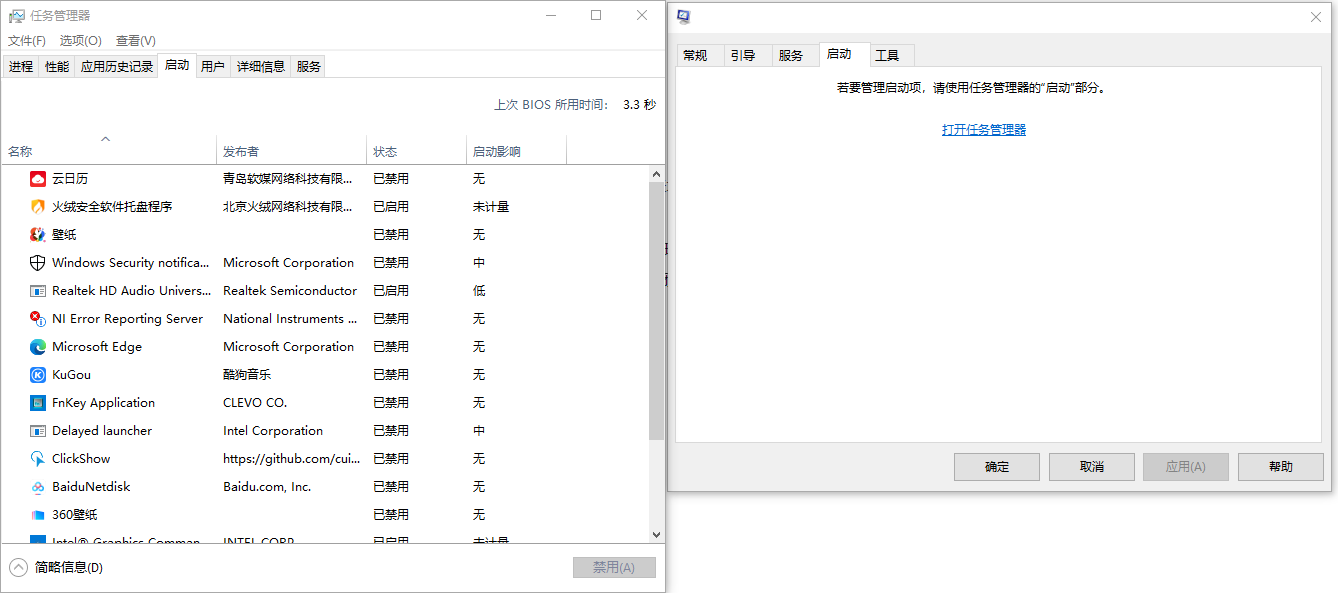Click the 云日历 app icon
Image resolution: width=1338 pixels, height=593 pixels.
tap(38, 179)
